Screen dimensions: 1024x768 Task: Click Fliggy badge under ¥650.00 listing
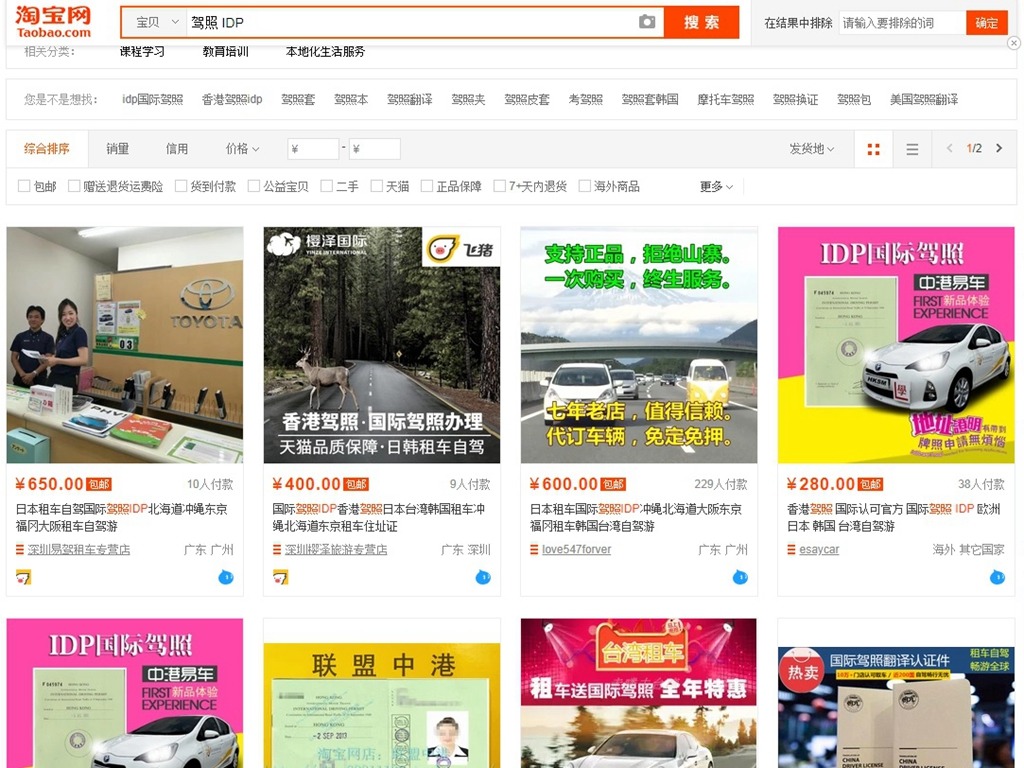click(24, 577)
